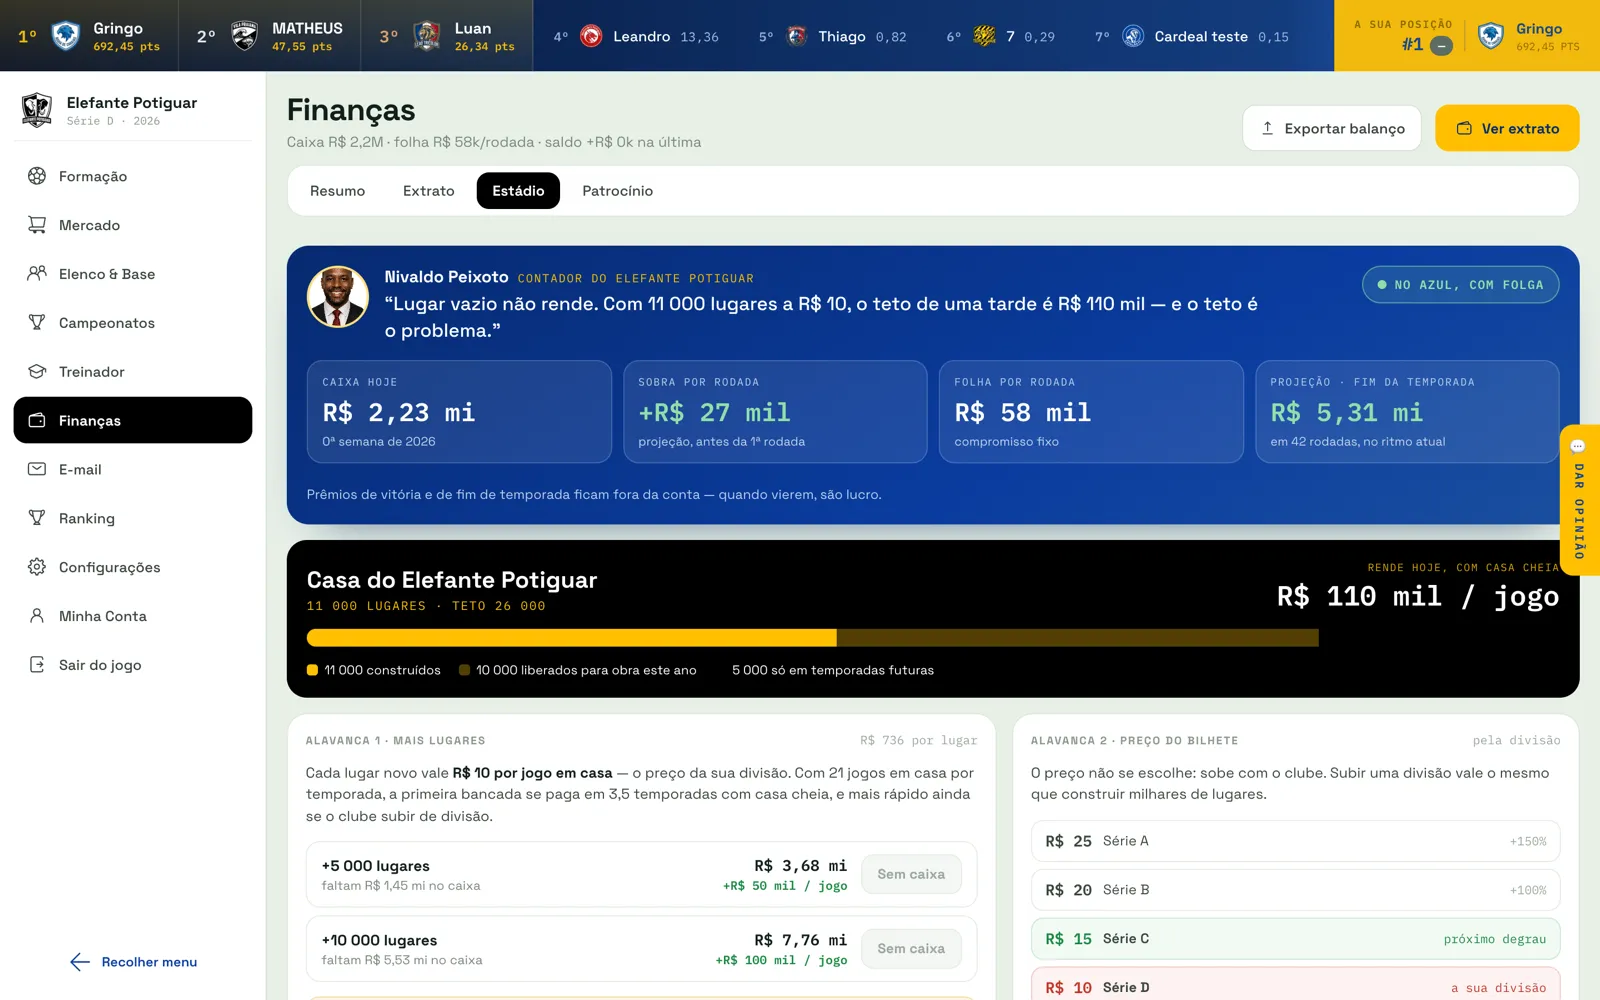Viewport: 1600px width, 1000px height.
Task: Click the Ranking trophy icon
Action: coord(37,518)
